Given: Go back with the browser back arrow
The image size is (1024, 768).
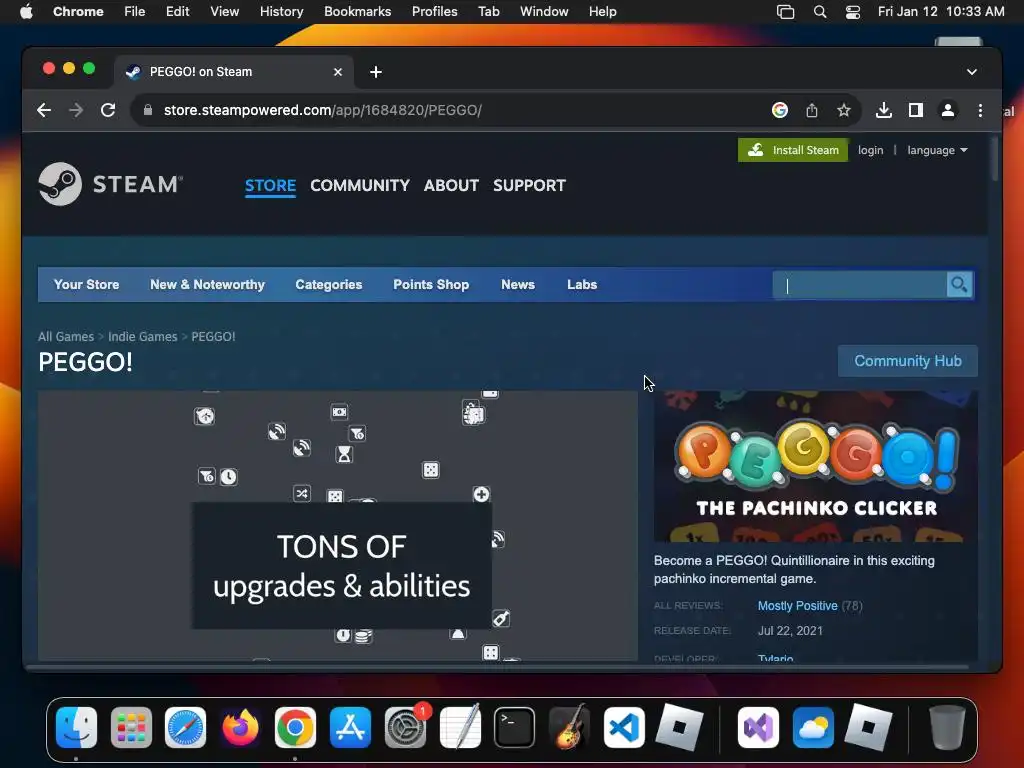Looking at the screenshot, I should coord(44,110).
